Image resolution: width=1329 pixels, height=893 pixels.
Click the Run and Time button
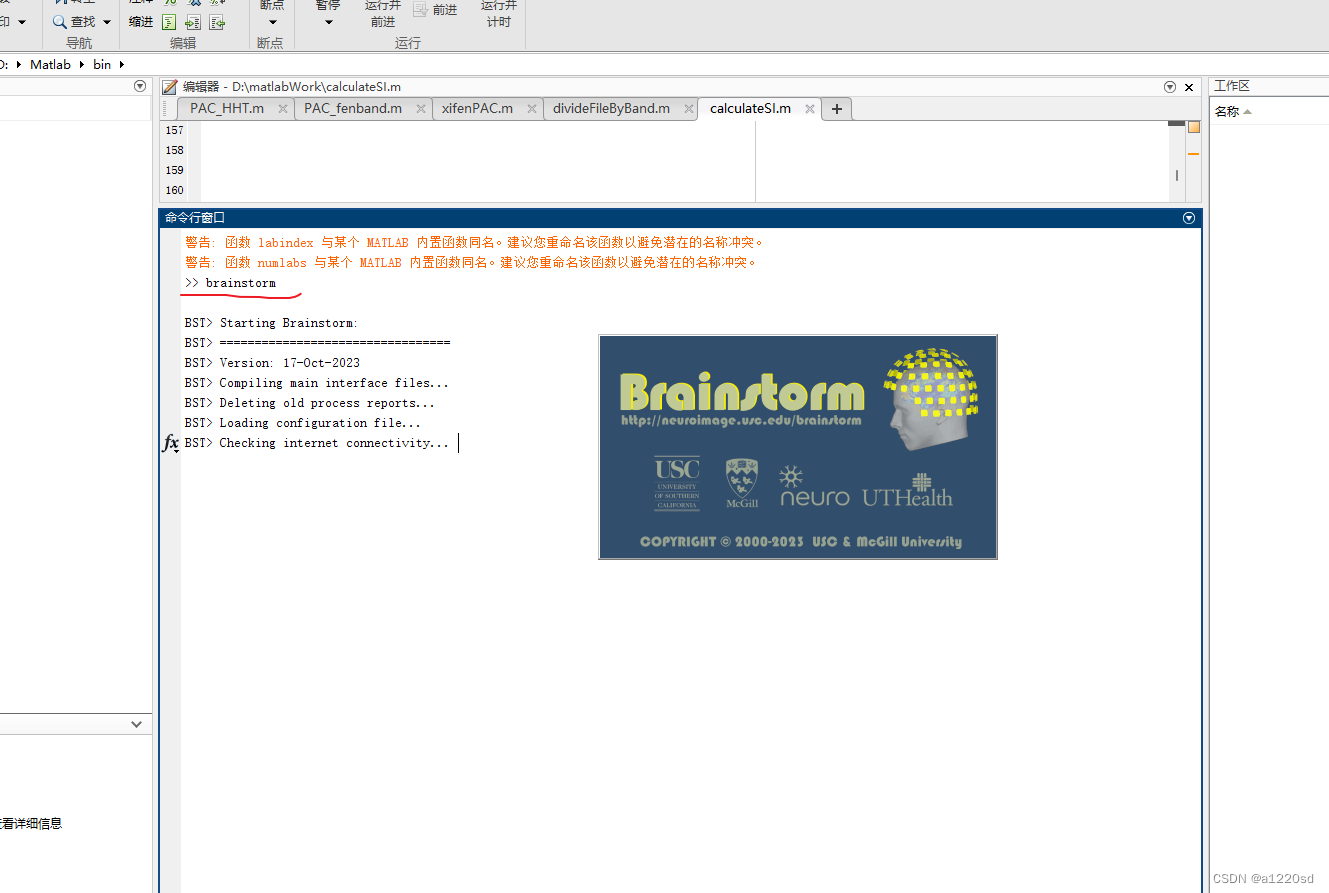pos(498,13)
